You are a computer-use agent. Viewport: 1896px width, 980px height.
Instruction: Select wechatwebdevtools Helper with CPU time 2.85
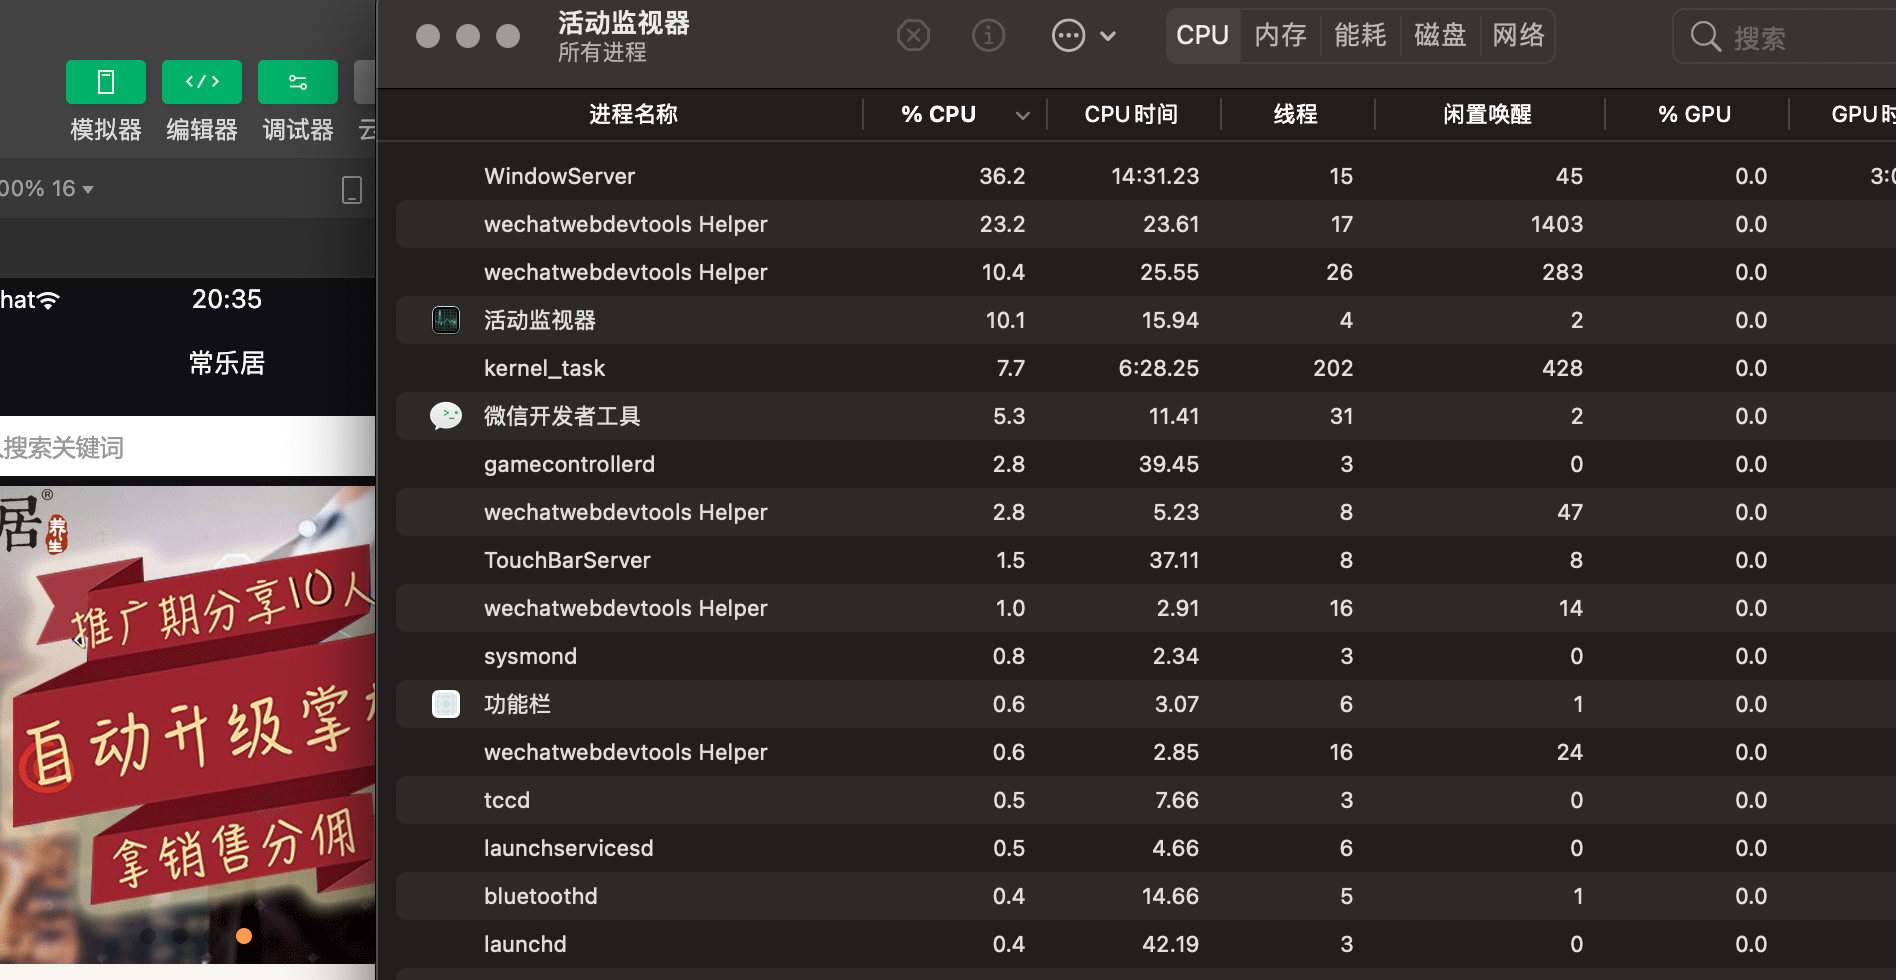1146,752
